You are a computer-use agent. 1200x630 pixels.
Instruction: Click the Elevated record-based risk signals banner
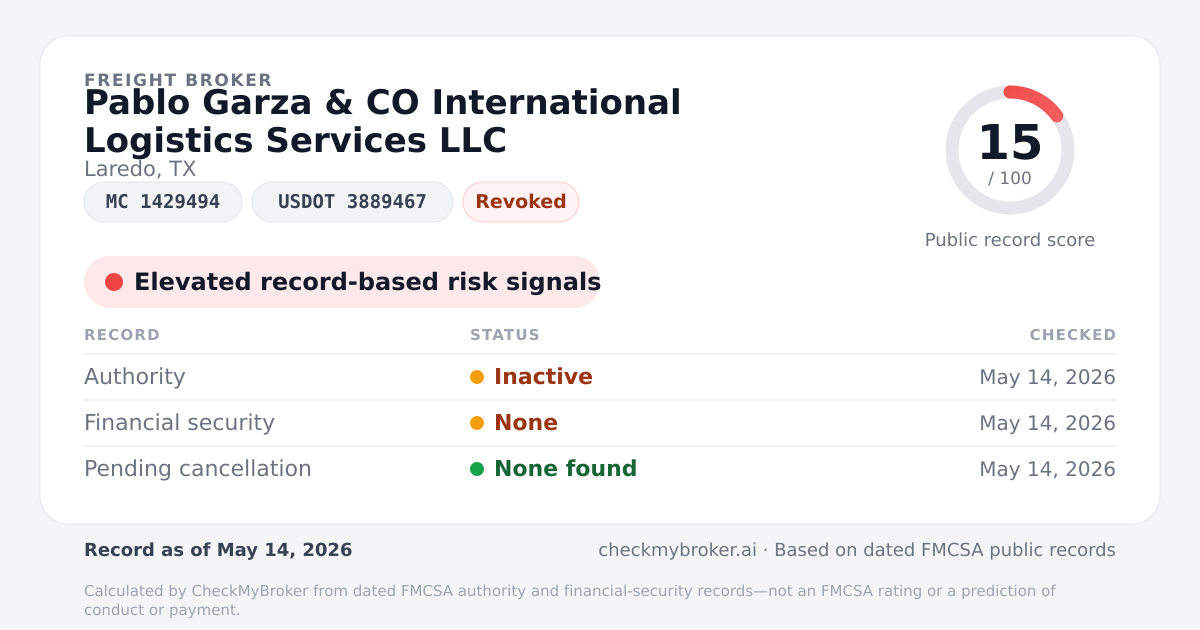[x=342, y=282]
